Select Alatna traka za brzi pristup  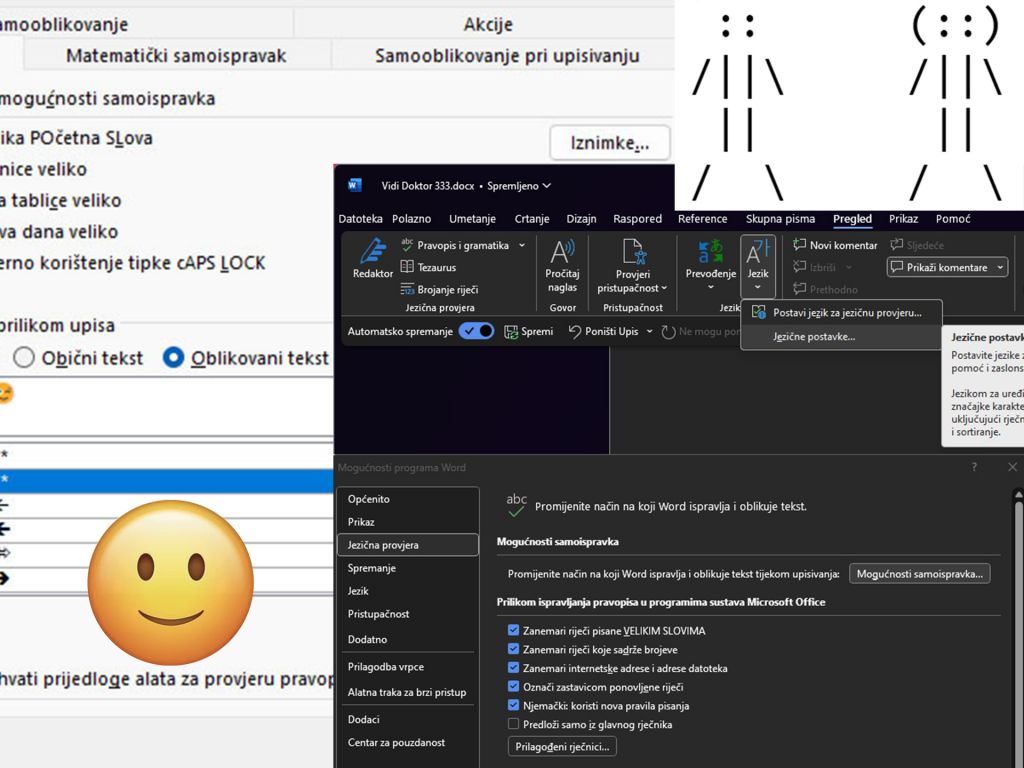click(408, 692)
